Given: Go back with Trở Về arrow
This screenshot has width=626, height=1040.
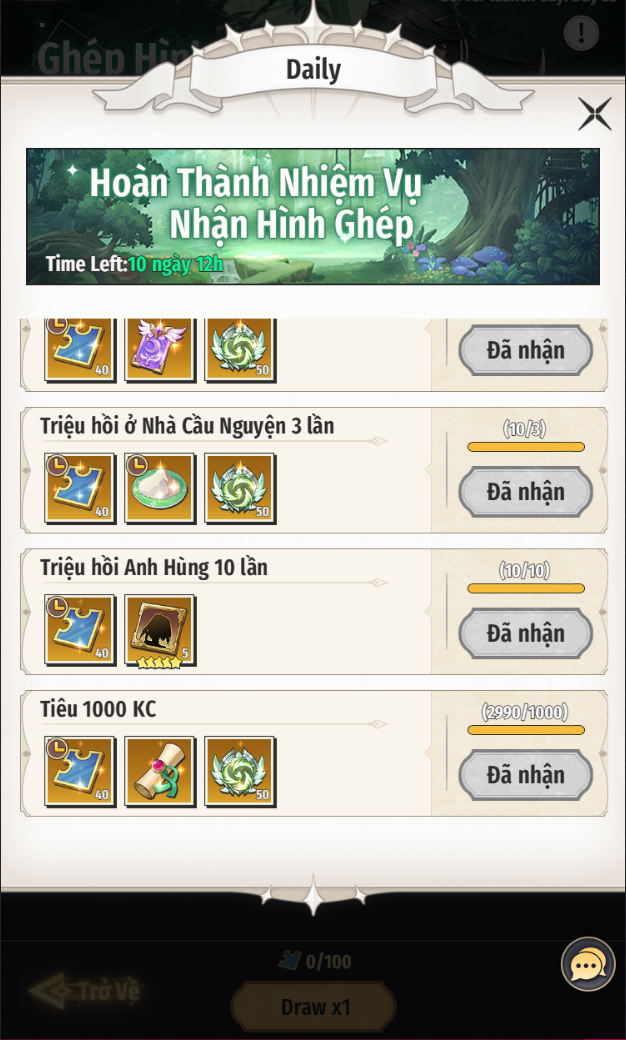Looking at the screenshot, I should [86, 993].
